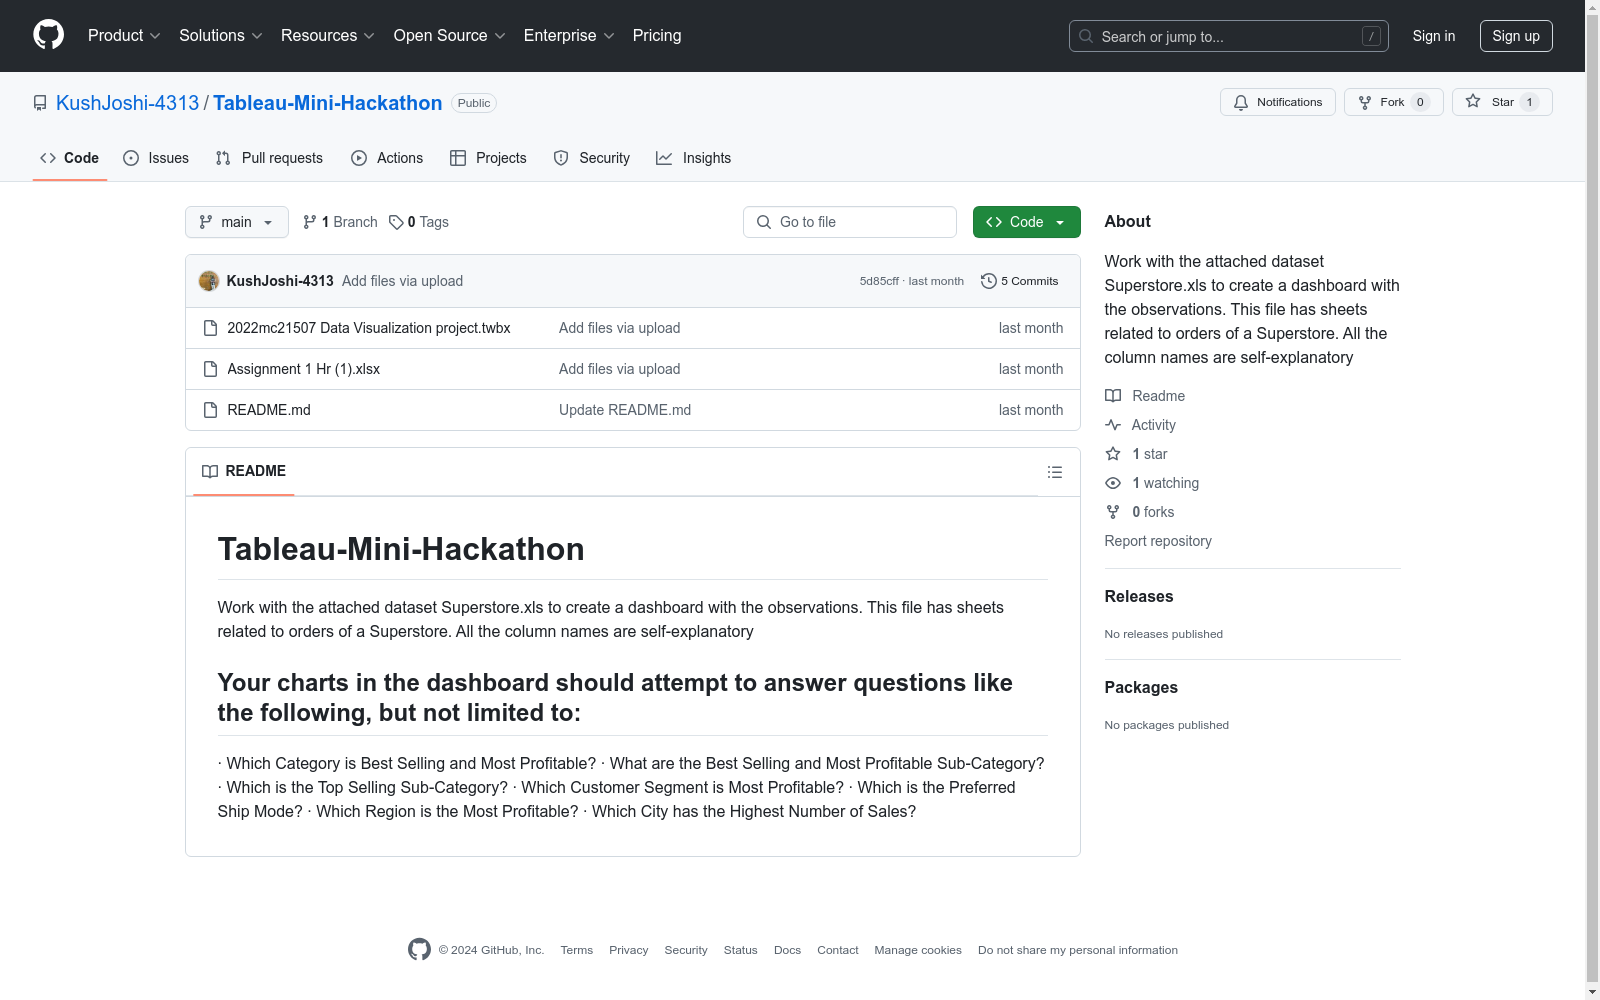
Task: Open the 'Update README.md' commit message
Action: click(625, 410)
